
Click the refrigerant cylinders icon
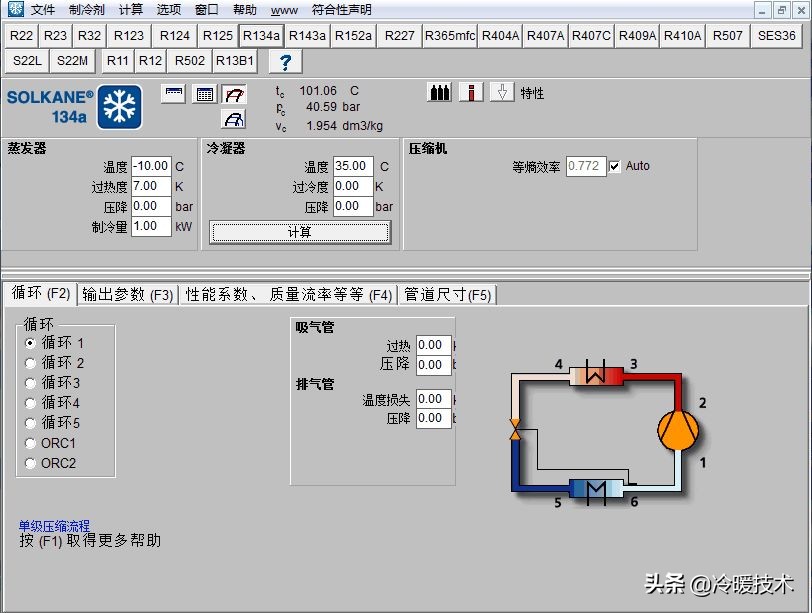pyautogui.click(x=440, y=92)
